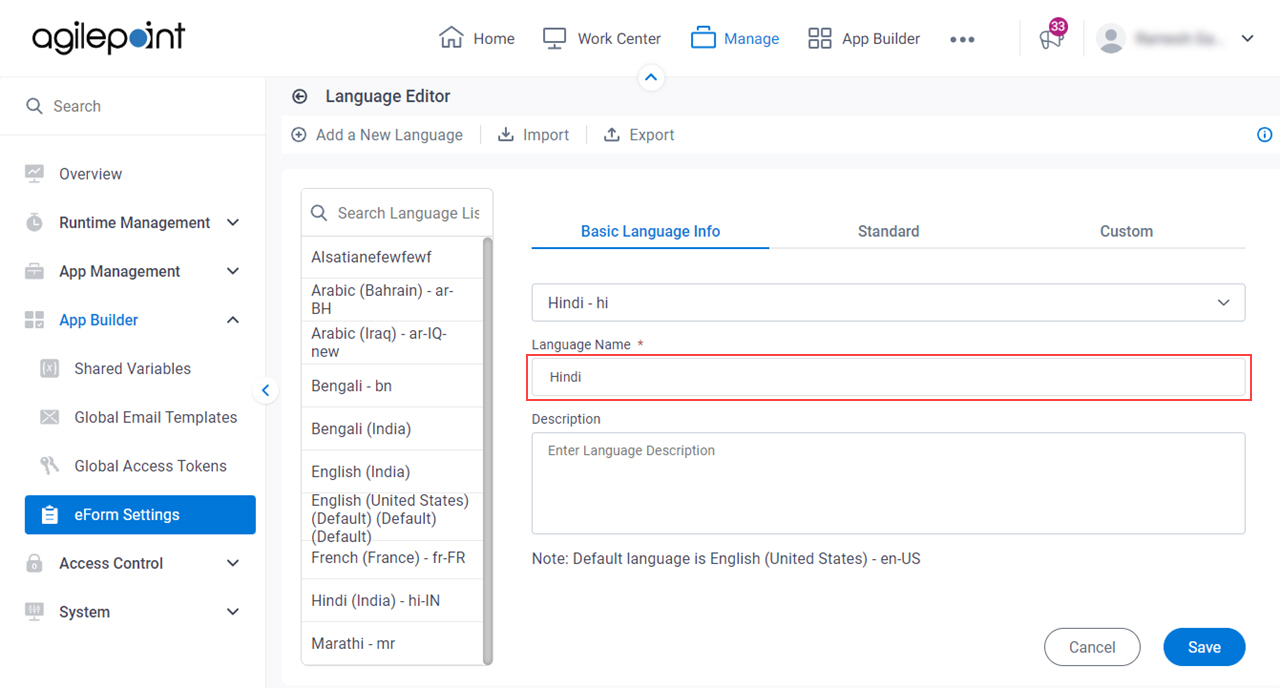Image resolution: width=1280 pixels, height=688 pixels.
Task: Click the Overview chart icon
Action: tap(35, 173)
